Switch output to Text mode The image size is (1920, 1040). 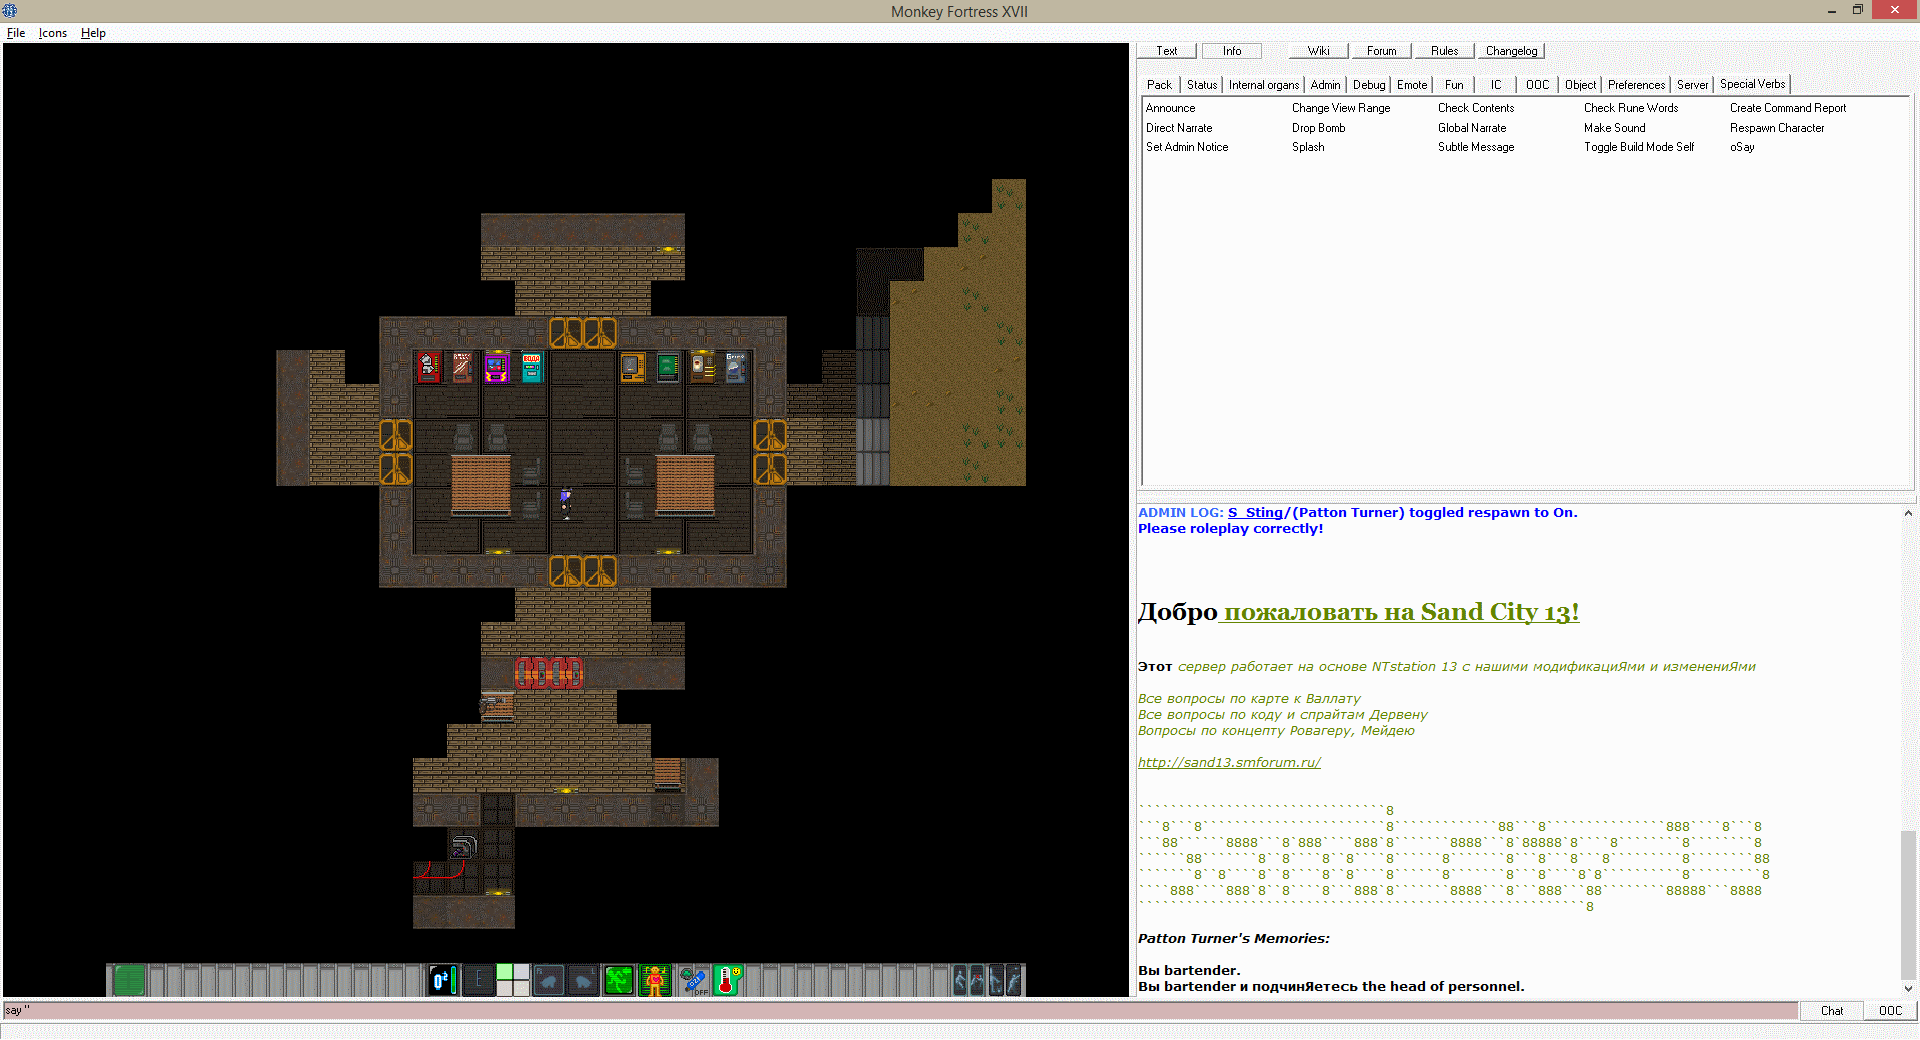1167,51
